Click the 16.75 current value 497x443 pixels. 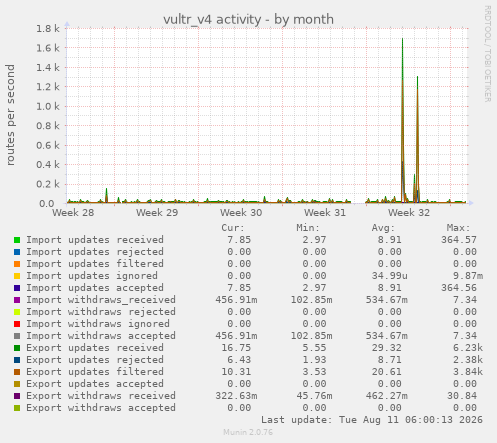coord(236,348)
